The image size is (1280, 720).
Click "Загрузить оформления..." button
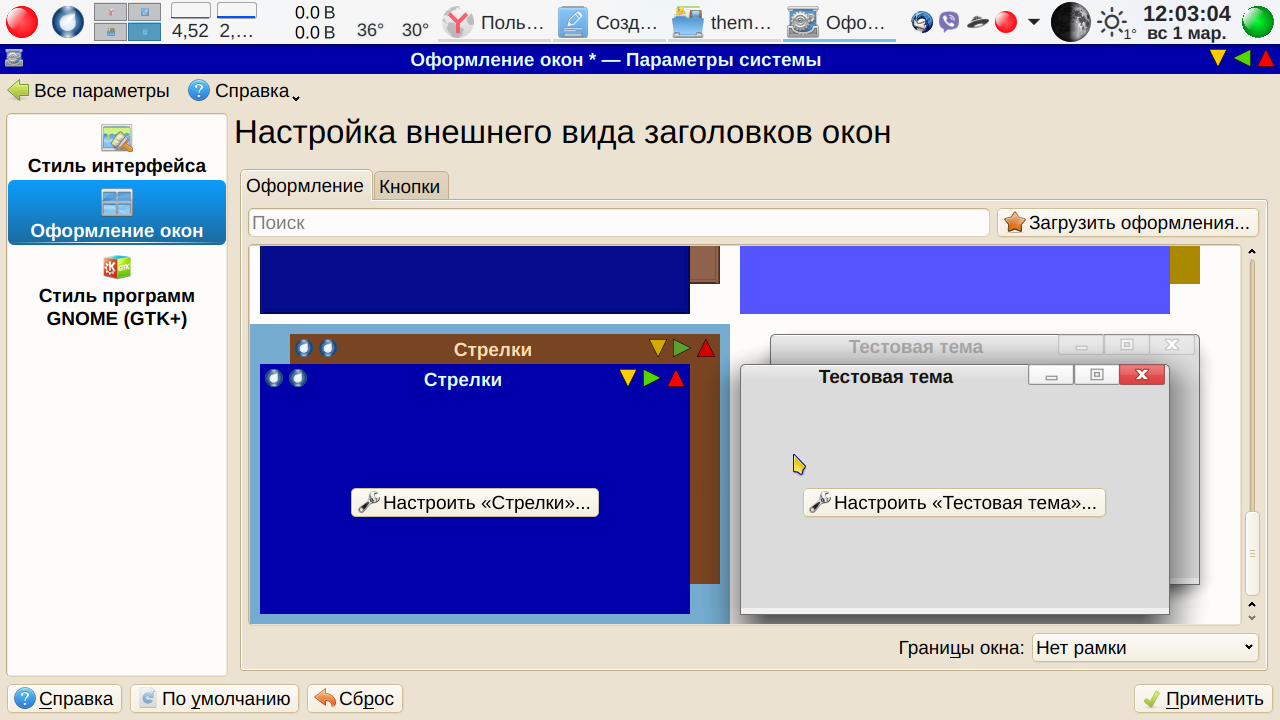(x=1128, y=223)
